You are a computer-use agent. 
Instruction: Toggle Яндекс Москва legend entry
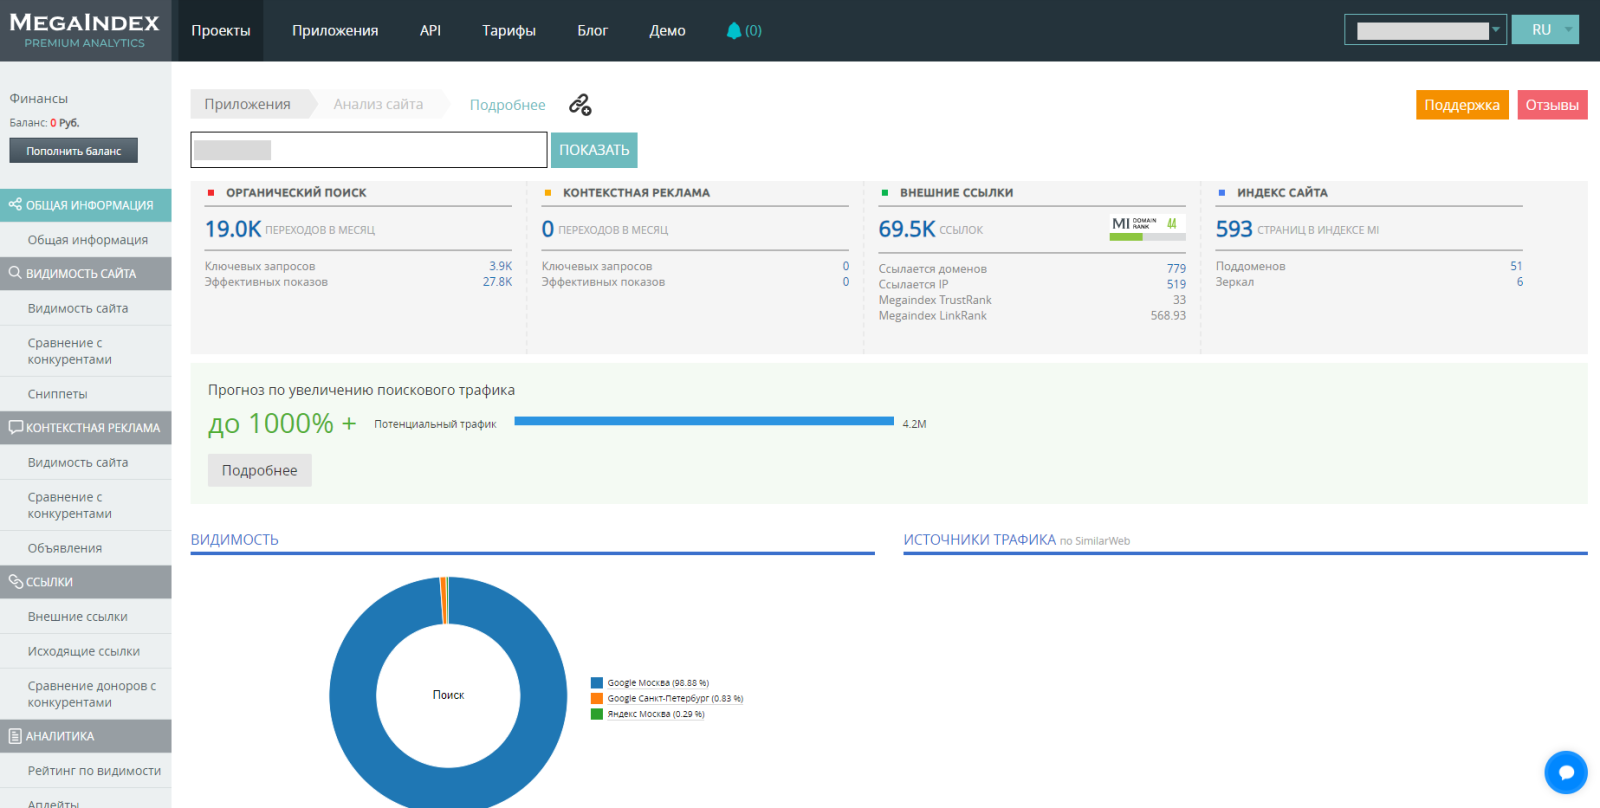click(655, 714)
